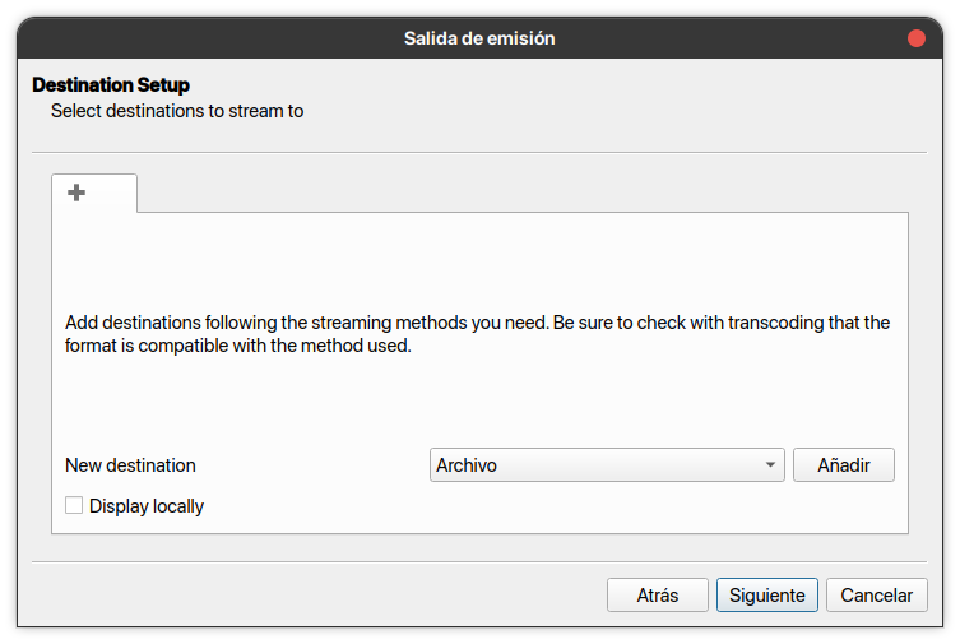
Task: Enable the Display locally checkbox
Action: click(x=74, y=506)
